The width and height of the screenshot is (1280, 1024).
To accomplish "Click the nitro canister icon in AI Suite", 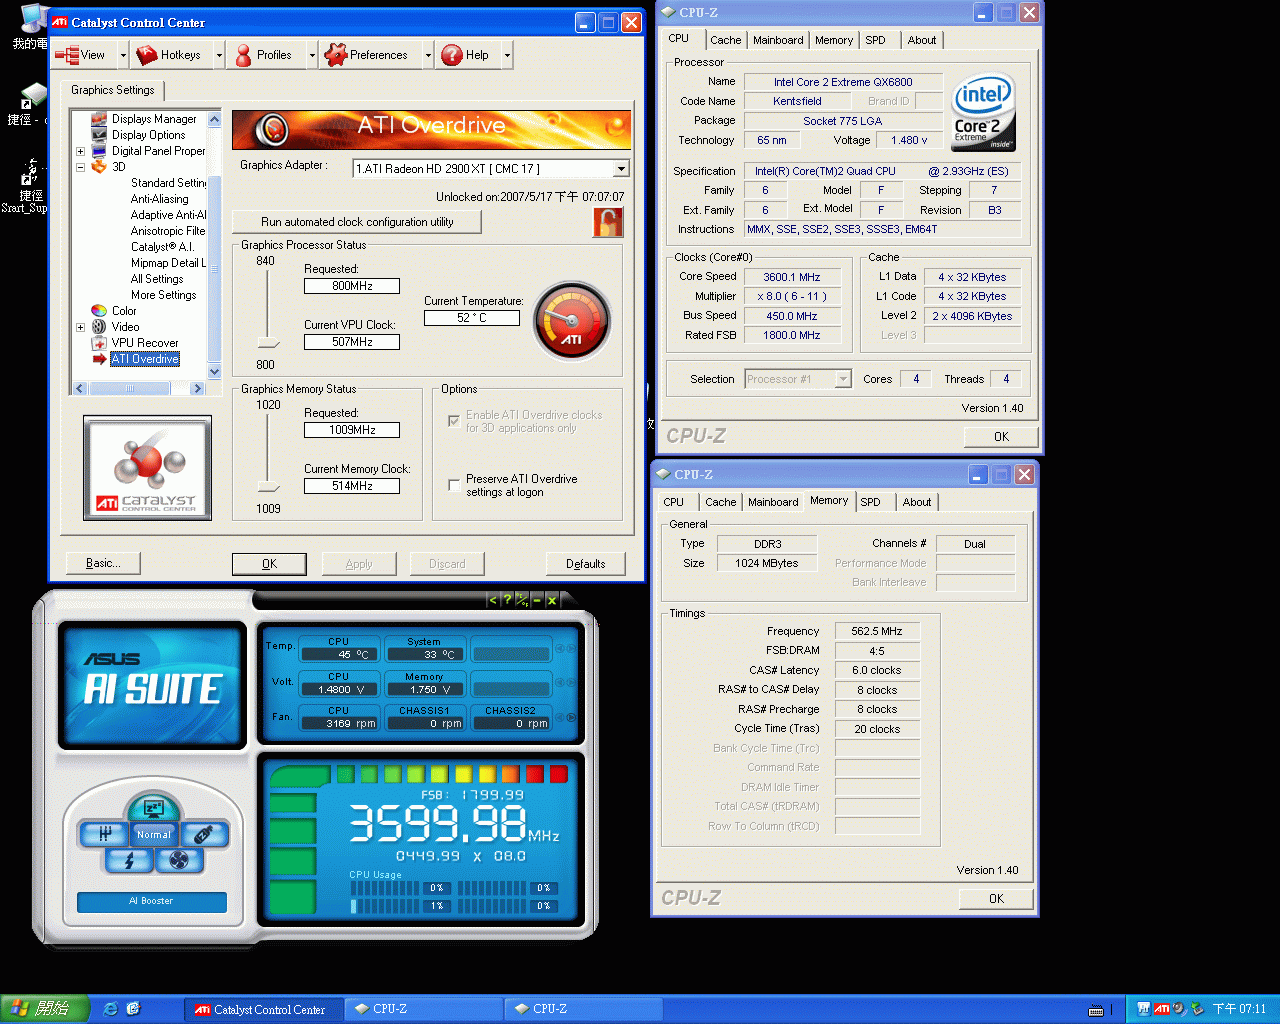I will [203, 834].
